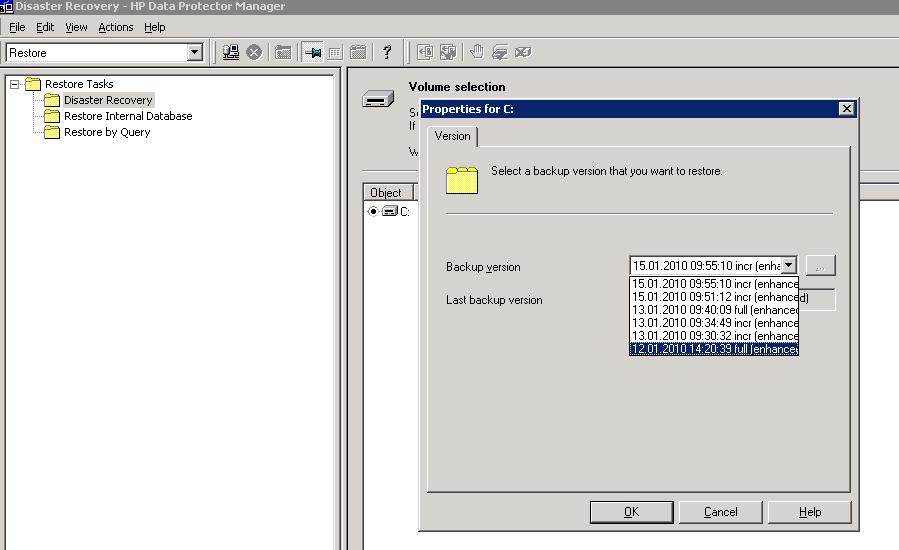Choose 13.01.2010 09:40:09 full backup version

[x=714, y=310]
